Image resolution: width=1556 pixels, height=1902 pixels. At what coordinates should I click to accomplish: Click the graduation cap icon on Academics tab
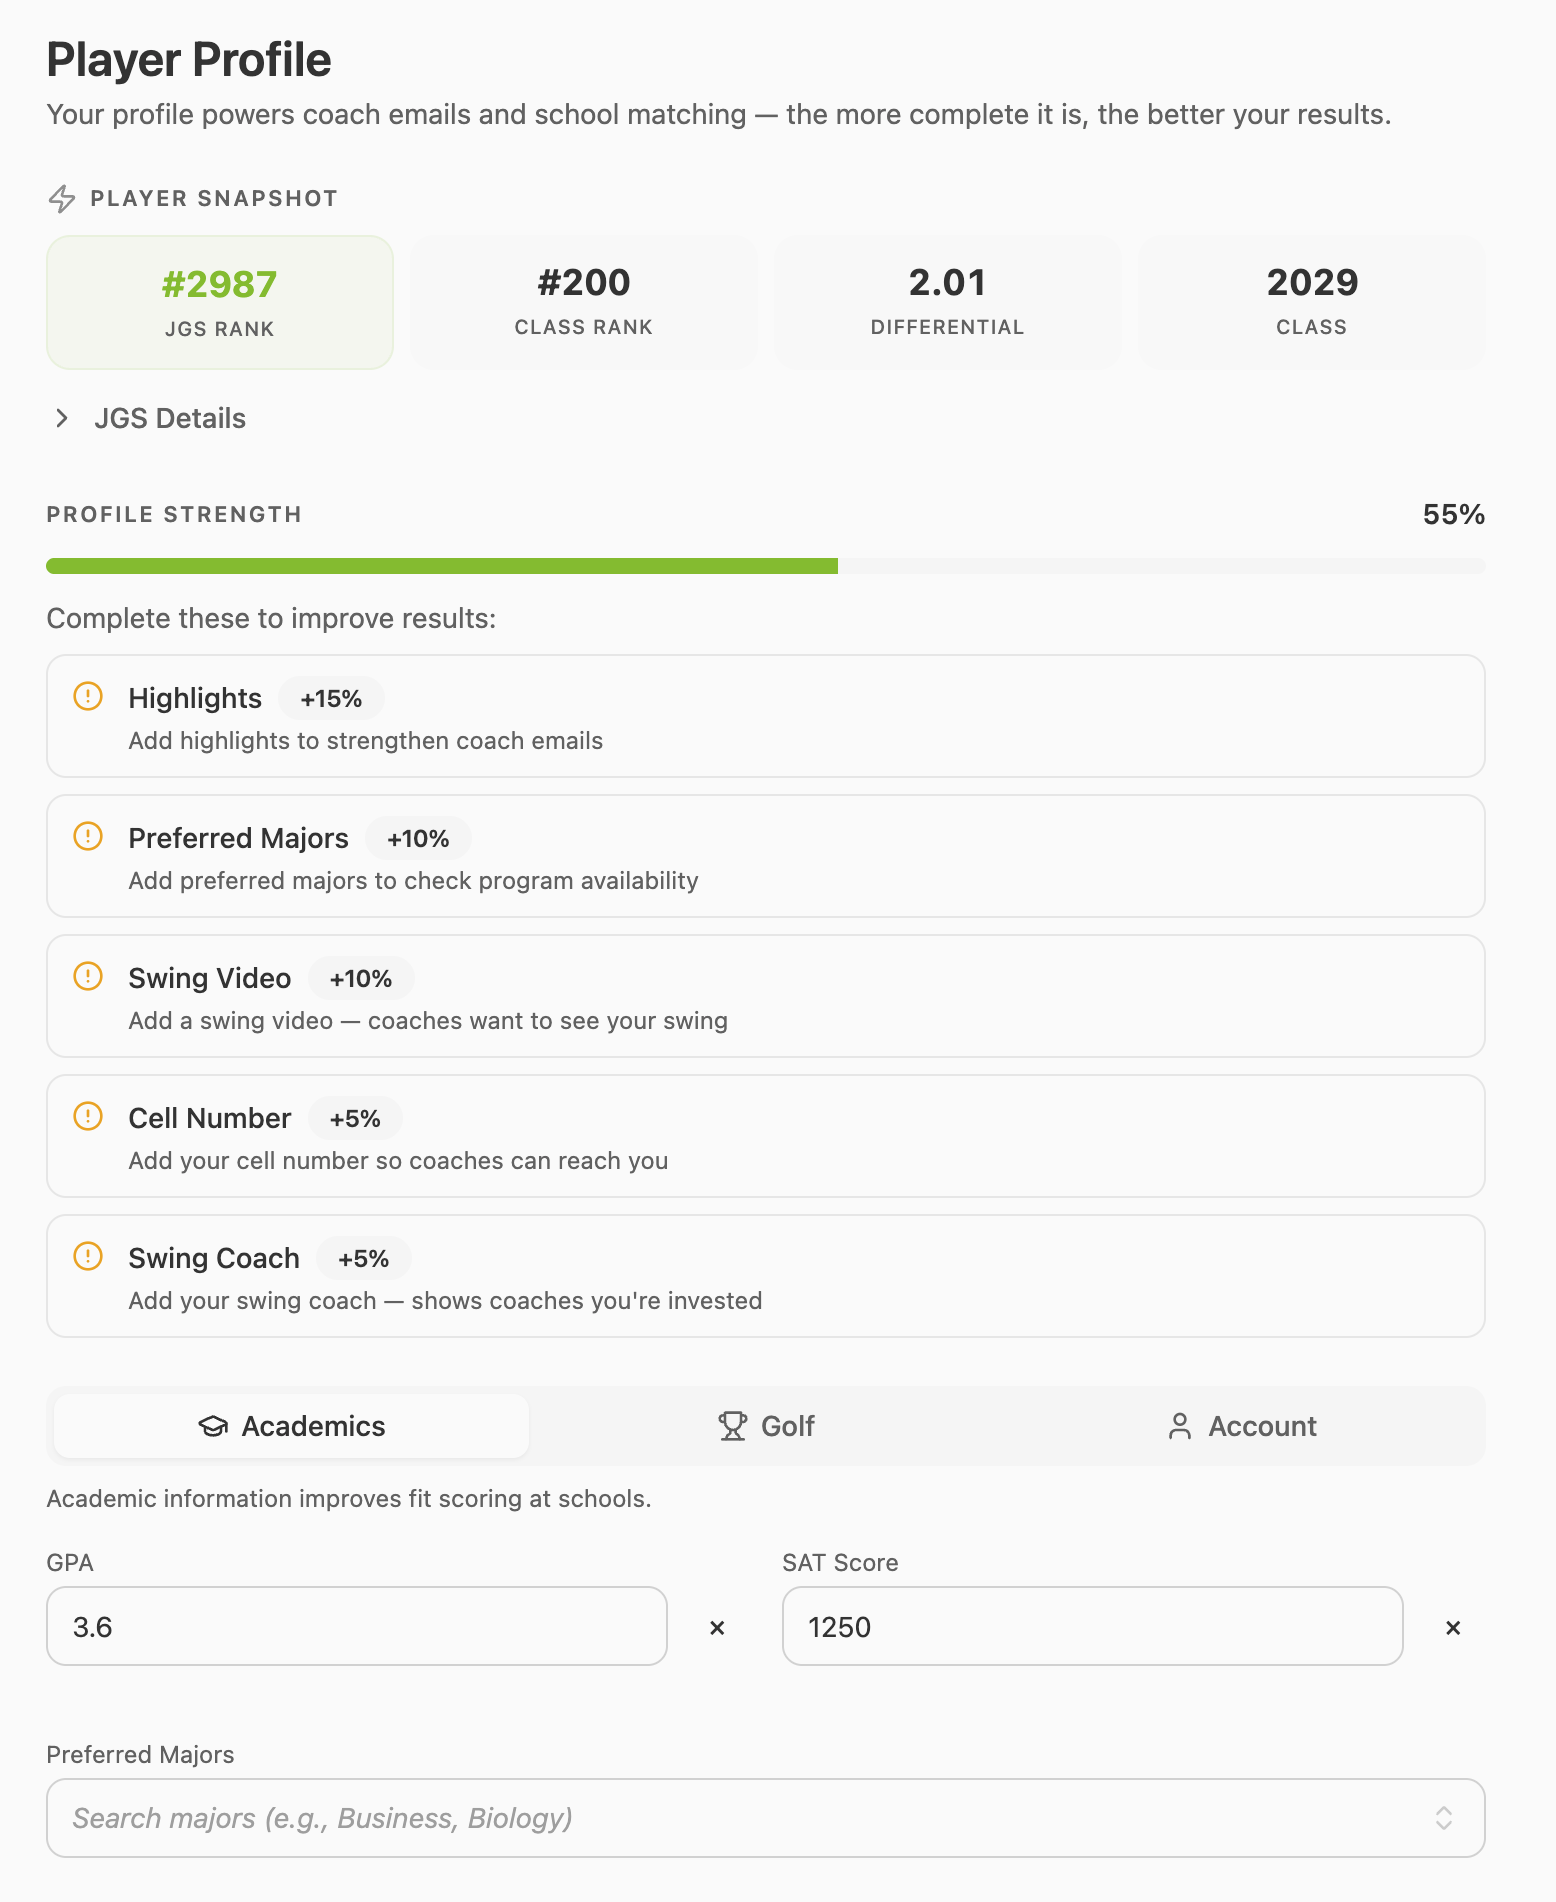[213, 1426]
